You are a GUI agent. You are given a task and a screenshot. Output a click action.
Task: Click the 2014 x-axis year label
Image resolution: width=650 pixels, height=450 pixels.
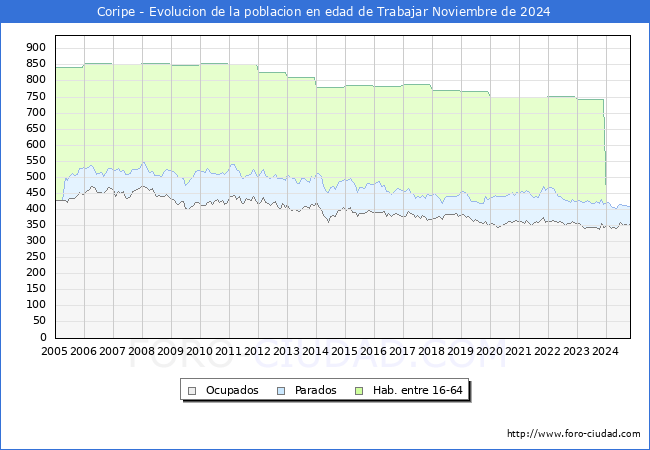point(315,351)
